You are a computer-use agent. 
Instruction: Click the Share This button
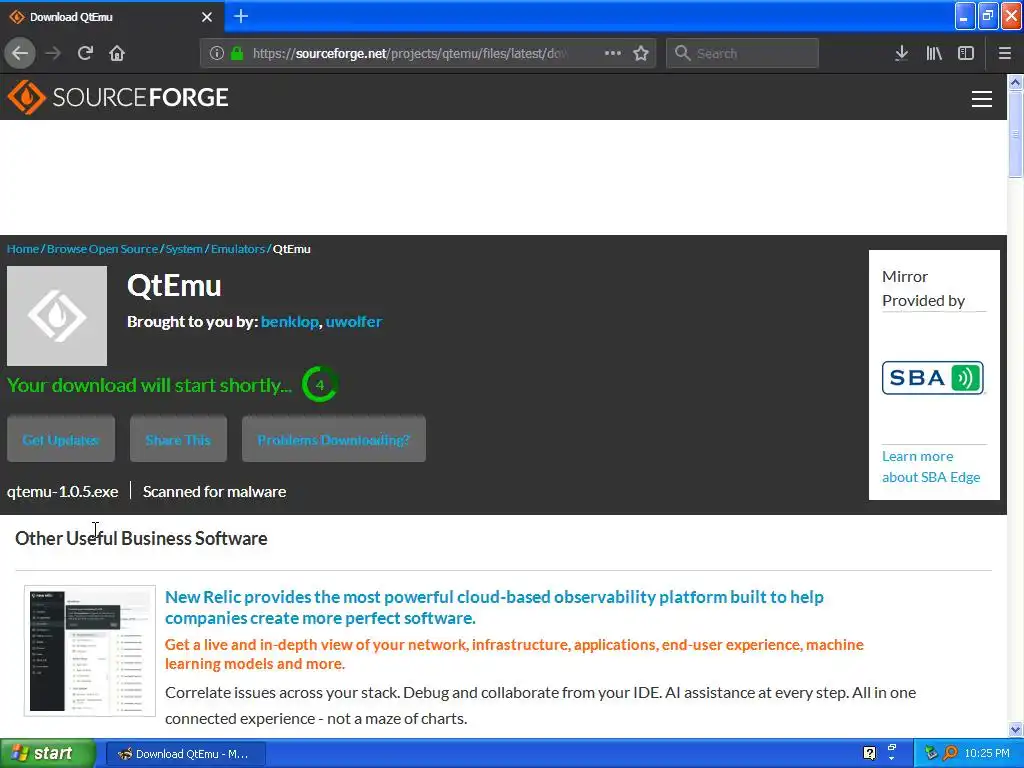click(178, 439)
